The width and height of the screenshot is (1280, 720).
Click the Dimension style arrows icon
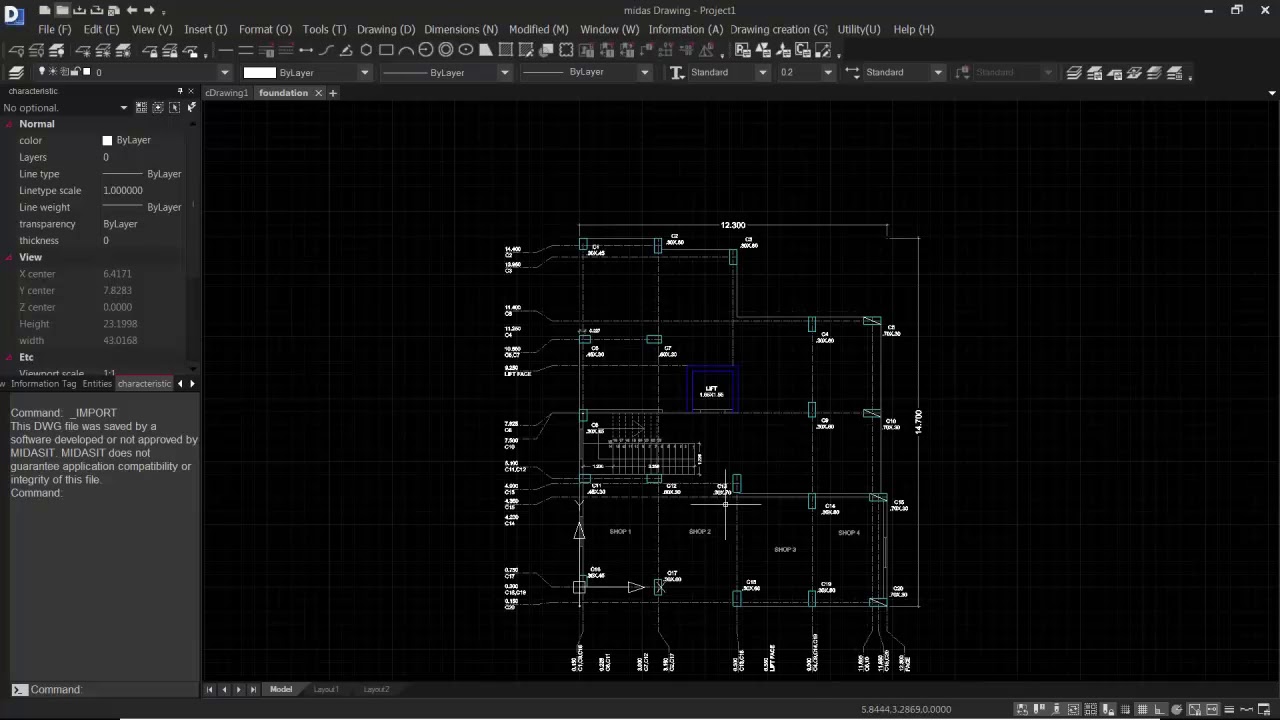[852, 72]
